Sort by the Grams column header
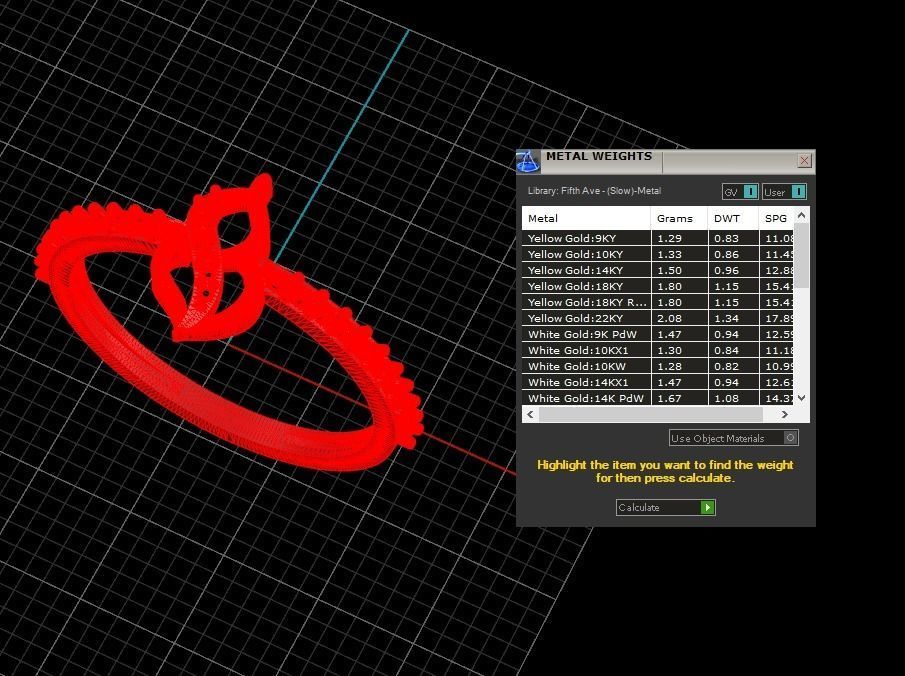Screen dimensions: 905x676 [x=679, y=218]
